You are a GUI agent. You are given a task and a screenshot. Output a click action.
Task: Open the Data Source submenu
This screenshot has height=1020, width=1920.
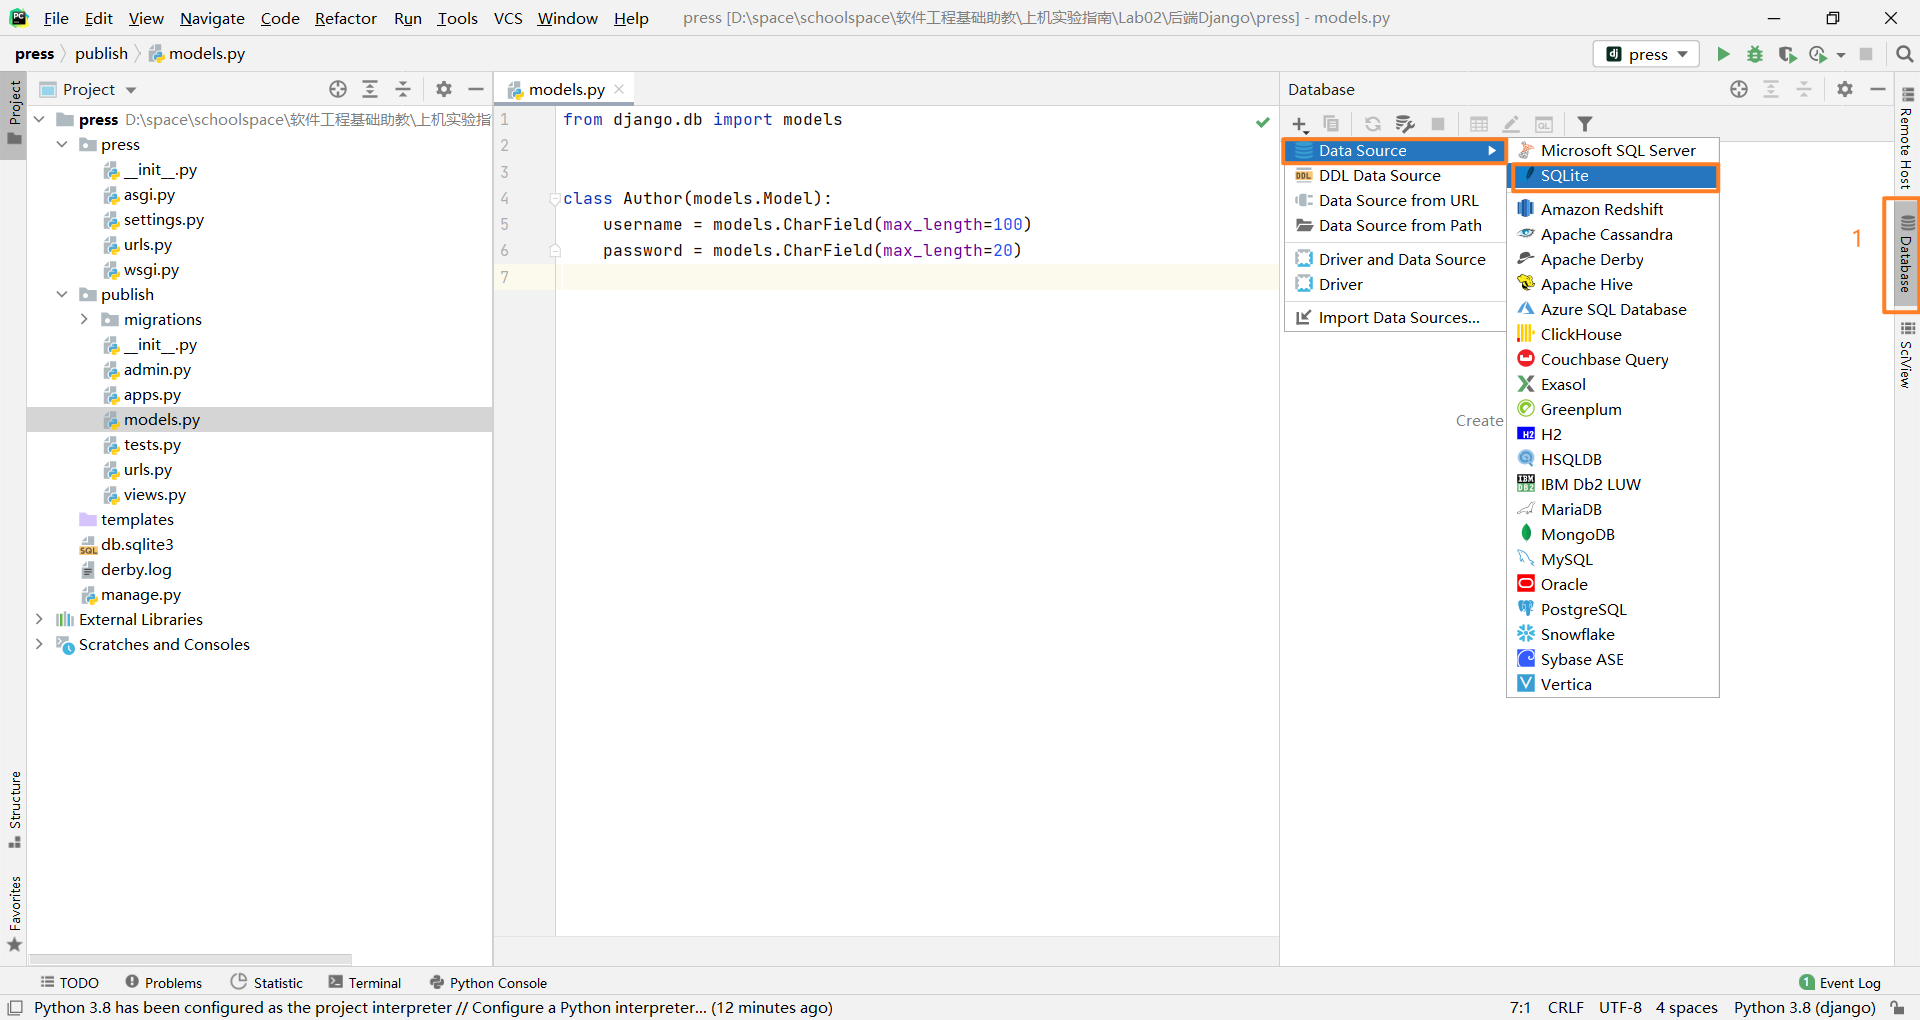(1396, 150)
